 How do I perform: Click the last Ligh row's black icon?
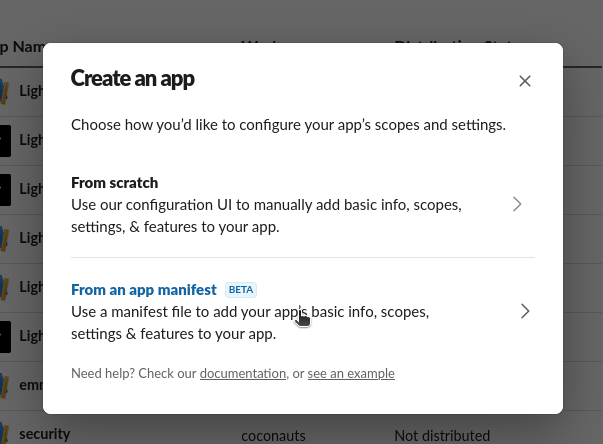click(x=5, y=337)
